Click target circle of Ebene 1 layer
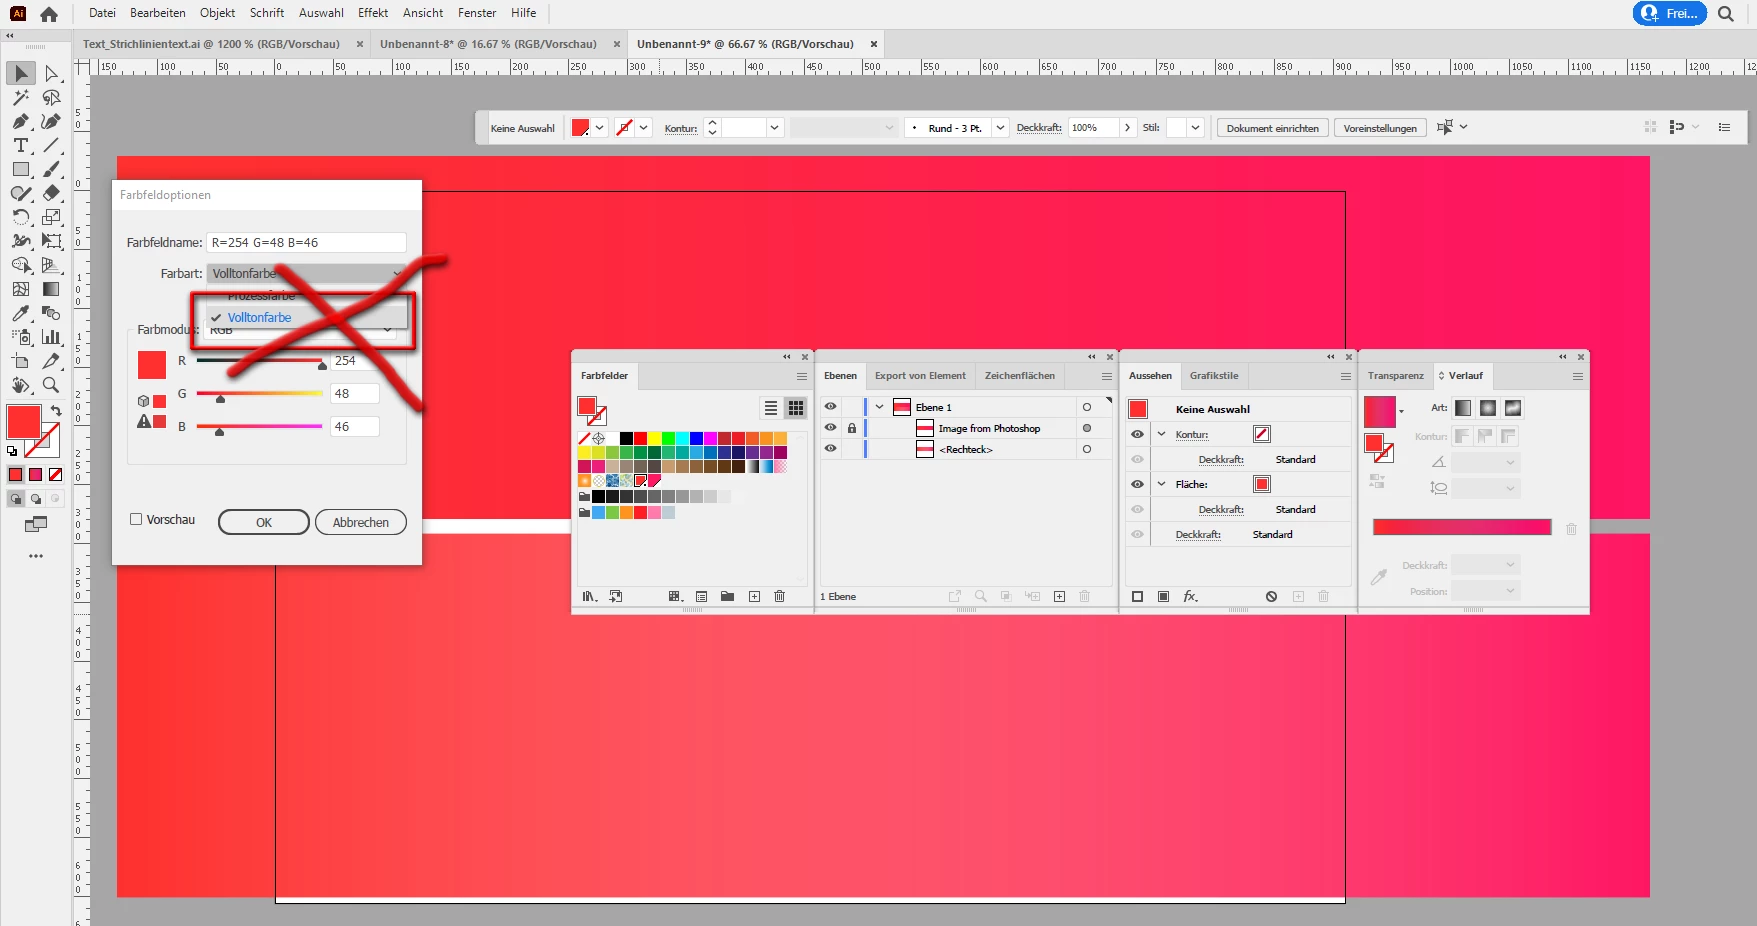Image resolution: width=1757 pixels, height=926 pixels. click(1087, 407)
